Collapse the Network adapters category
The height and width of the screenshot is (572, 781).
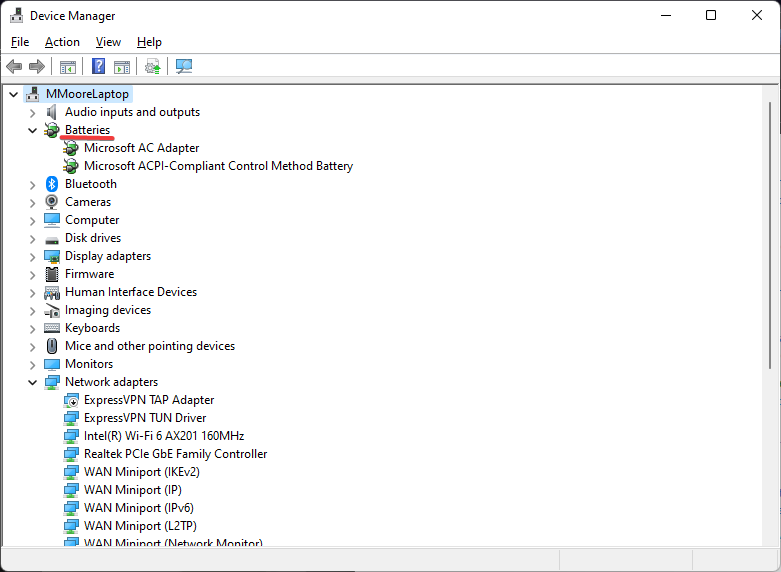[32, 383]
